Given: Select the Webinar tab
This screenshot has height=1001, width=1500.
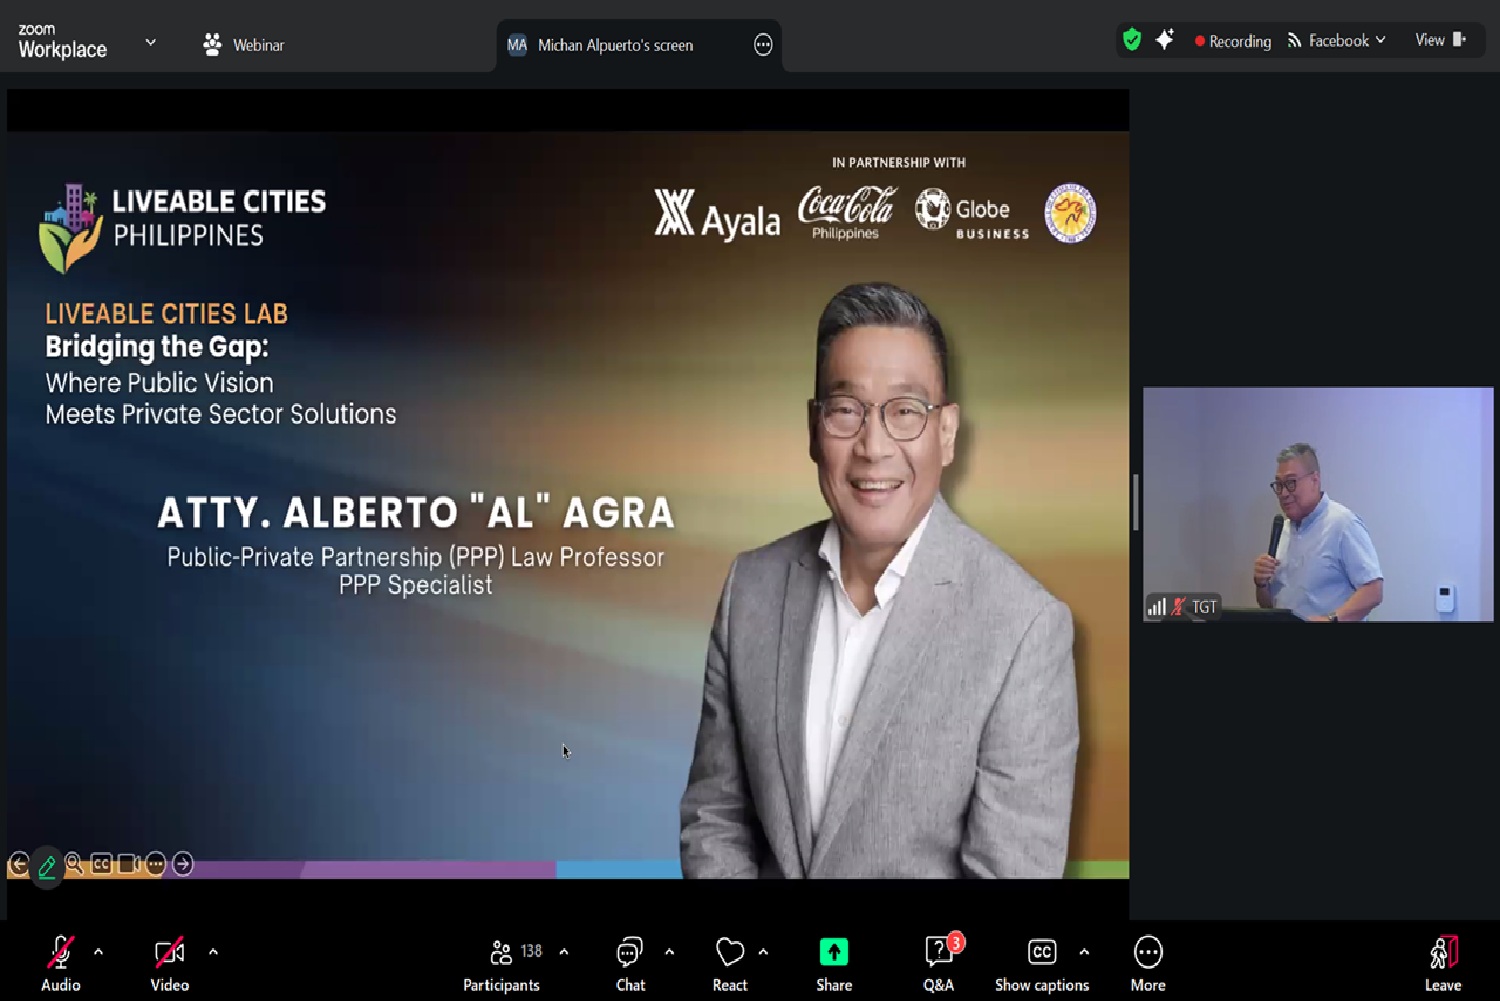Looking at the screenshot, I should point(244,45).
